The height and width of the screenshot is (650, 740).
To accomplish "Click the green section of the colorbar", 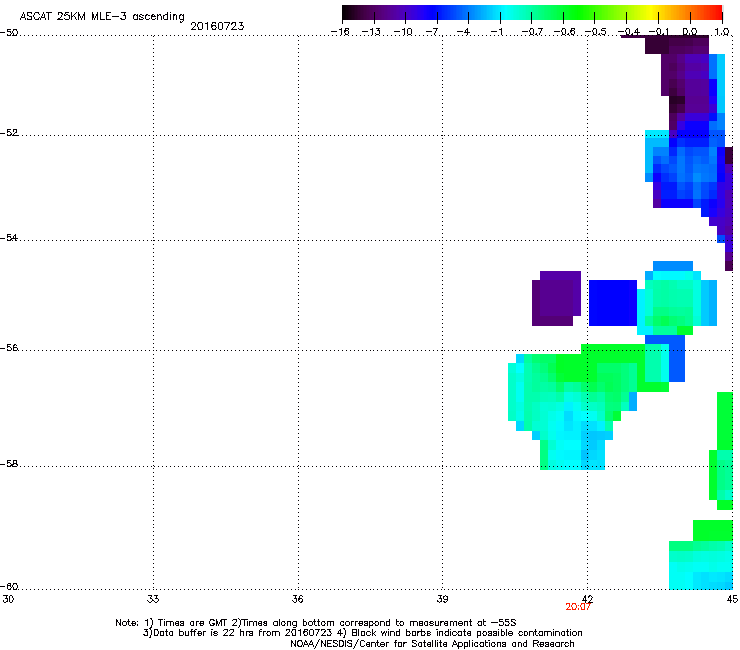I will 580,13.
